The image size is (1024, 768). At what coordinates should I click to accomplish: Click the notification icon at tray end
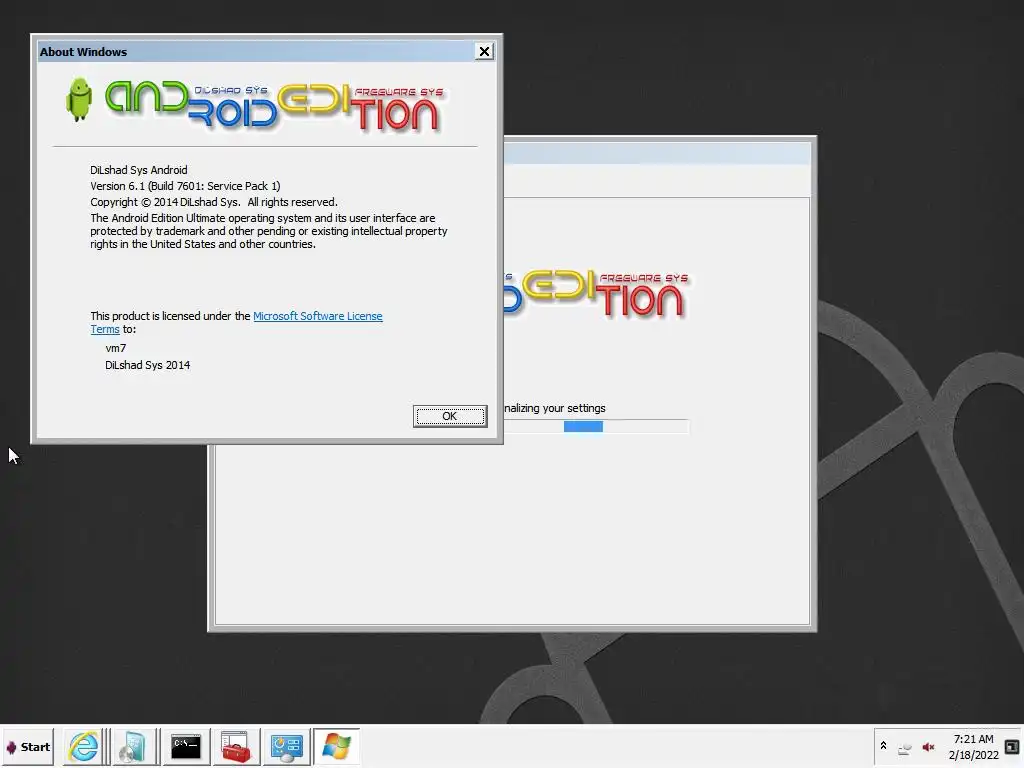click(1012, 746)
